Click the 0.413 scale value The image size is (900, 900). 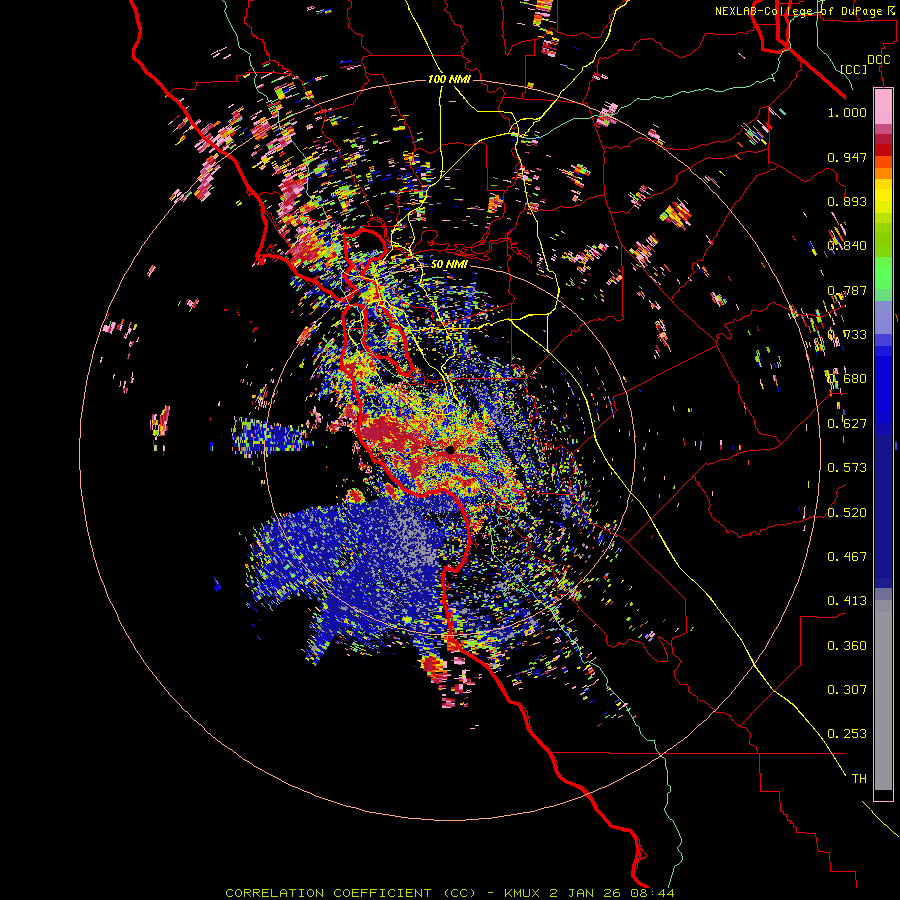847,601
